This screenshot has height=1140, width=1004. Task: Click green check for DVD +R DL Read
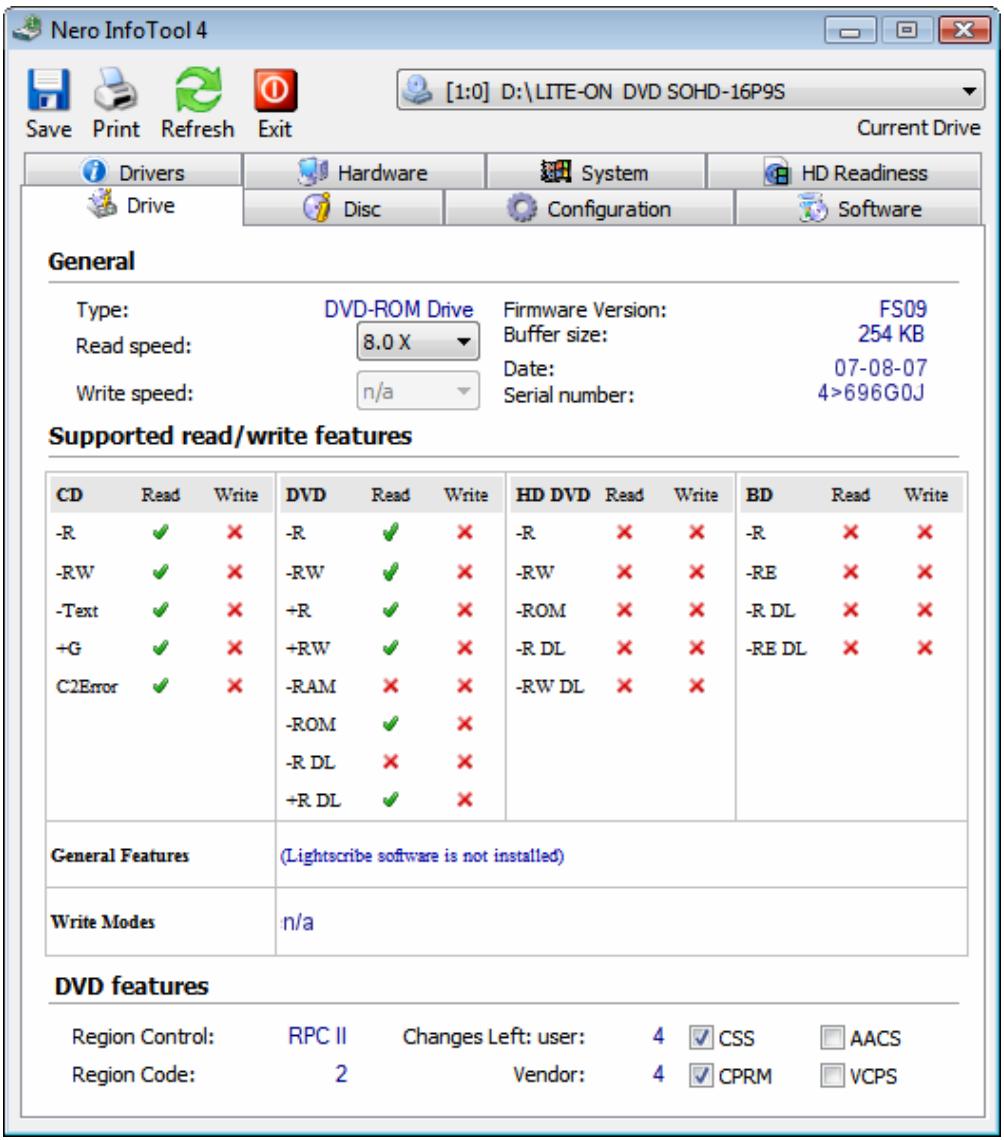(390, 800)
